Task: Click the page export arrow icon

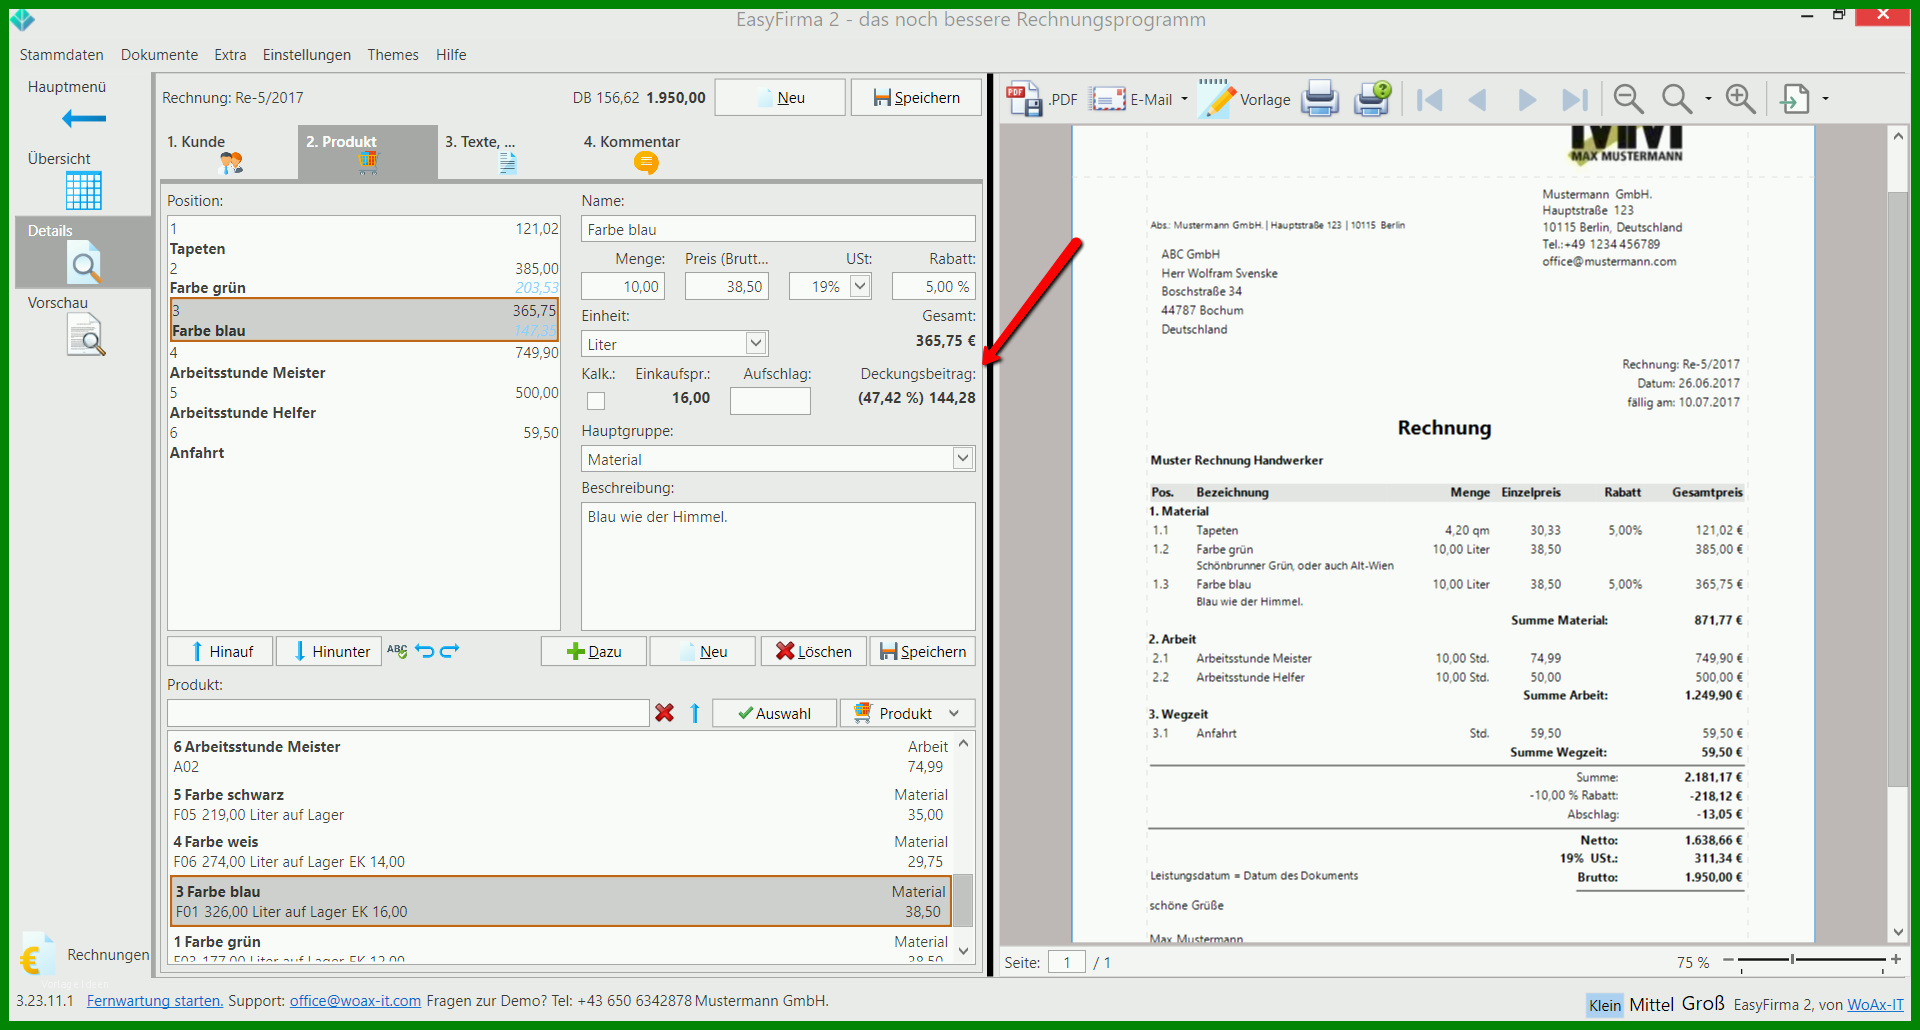Action: [1796, 99]
